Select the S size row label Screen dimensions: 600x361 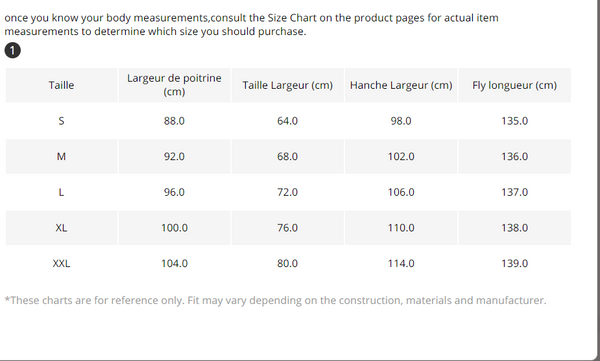[x=61, y=121]
